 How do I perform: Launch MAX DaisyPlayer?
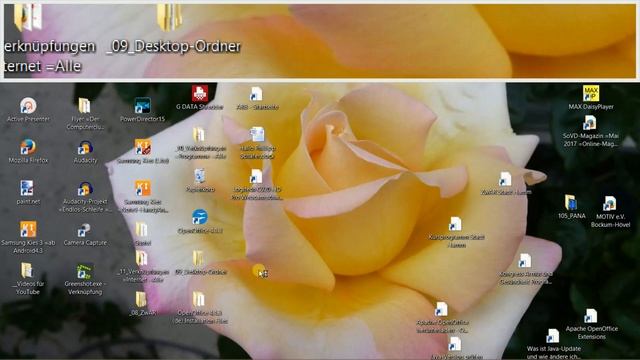coord(591,93)
